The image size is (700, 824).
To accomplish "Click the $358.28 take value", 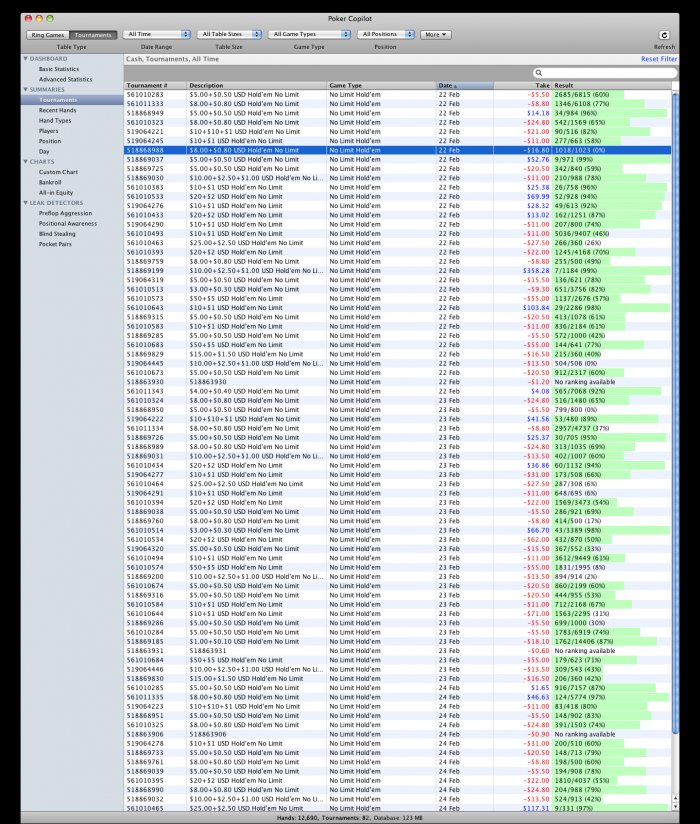I will tap(536, 271).
